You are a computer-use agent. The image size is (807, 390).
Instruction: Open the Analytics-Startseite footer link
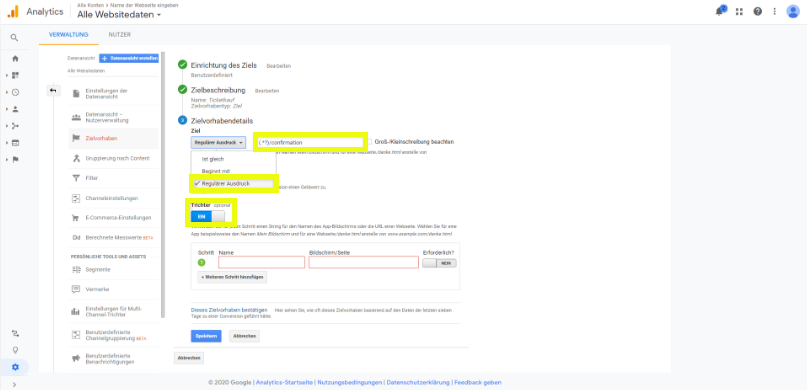pos(284,382)
